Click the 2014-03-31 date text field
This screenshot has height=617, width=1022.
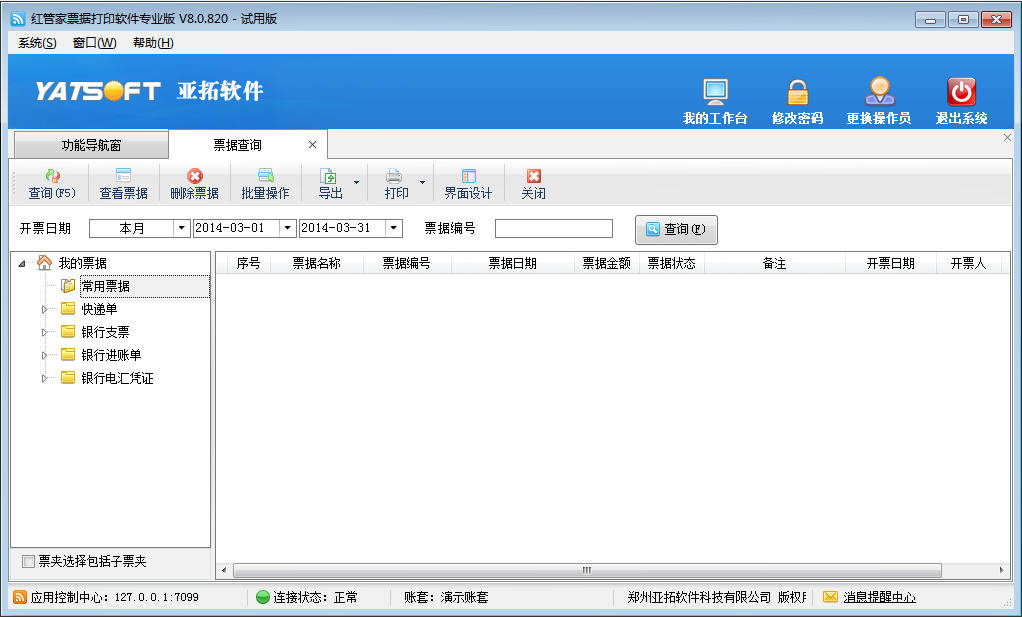pyautogui.click(x=343, y=228)
